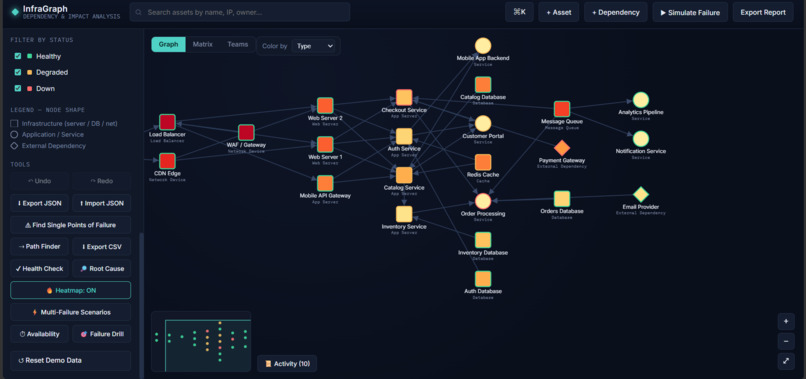Click the Redo tool button
Screen dimensions: 806x379
(x=102, y=181)
